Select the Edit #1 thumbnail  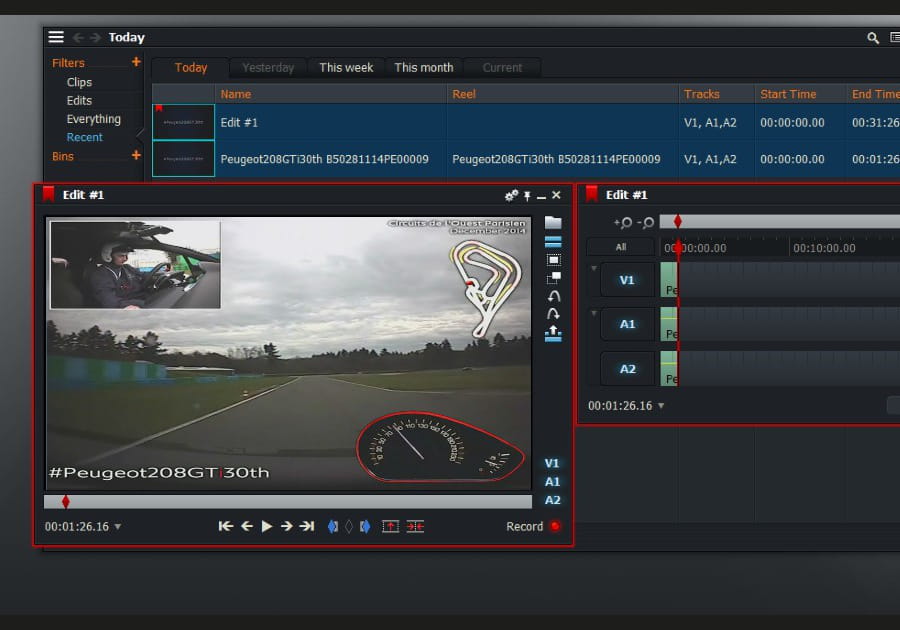coord(183,122)
